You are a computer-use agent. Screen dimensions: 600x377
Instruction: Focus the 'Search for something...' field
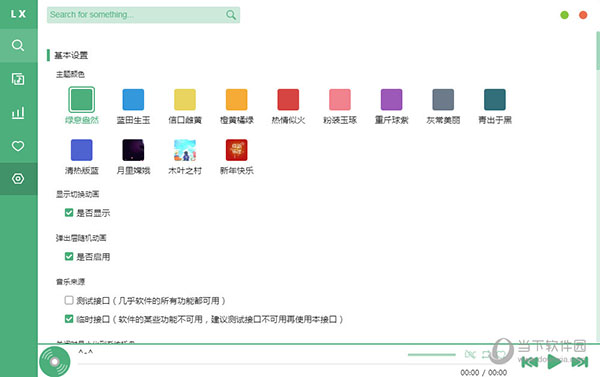143,15
